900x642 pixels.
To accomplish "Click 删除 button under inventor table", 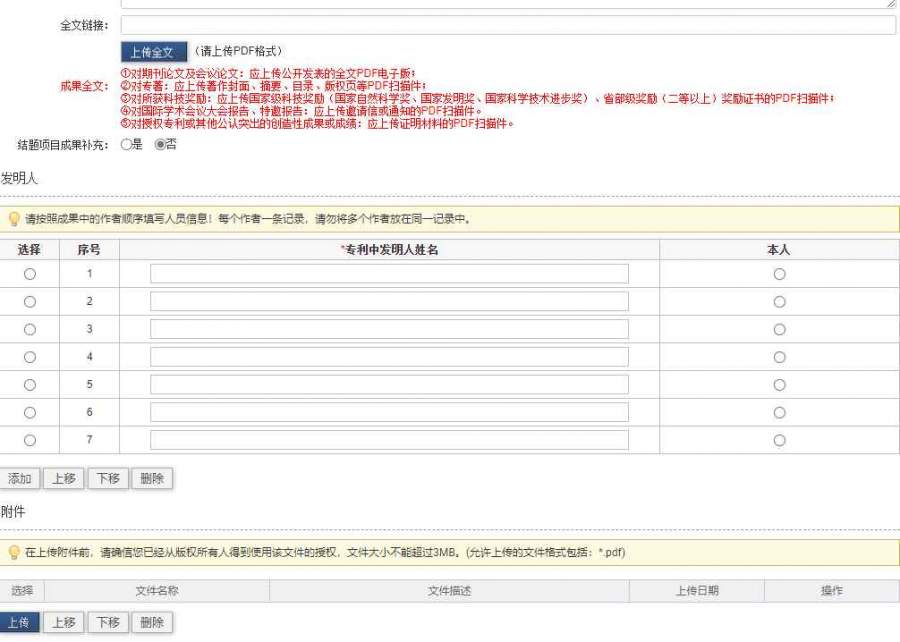I will tap(152, 479).
